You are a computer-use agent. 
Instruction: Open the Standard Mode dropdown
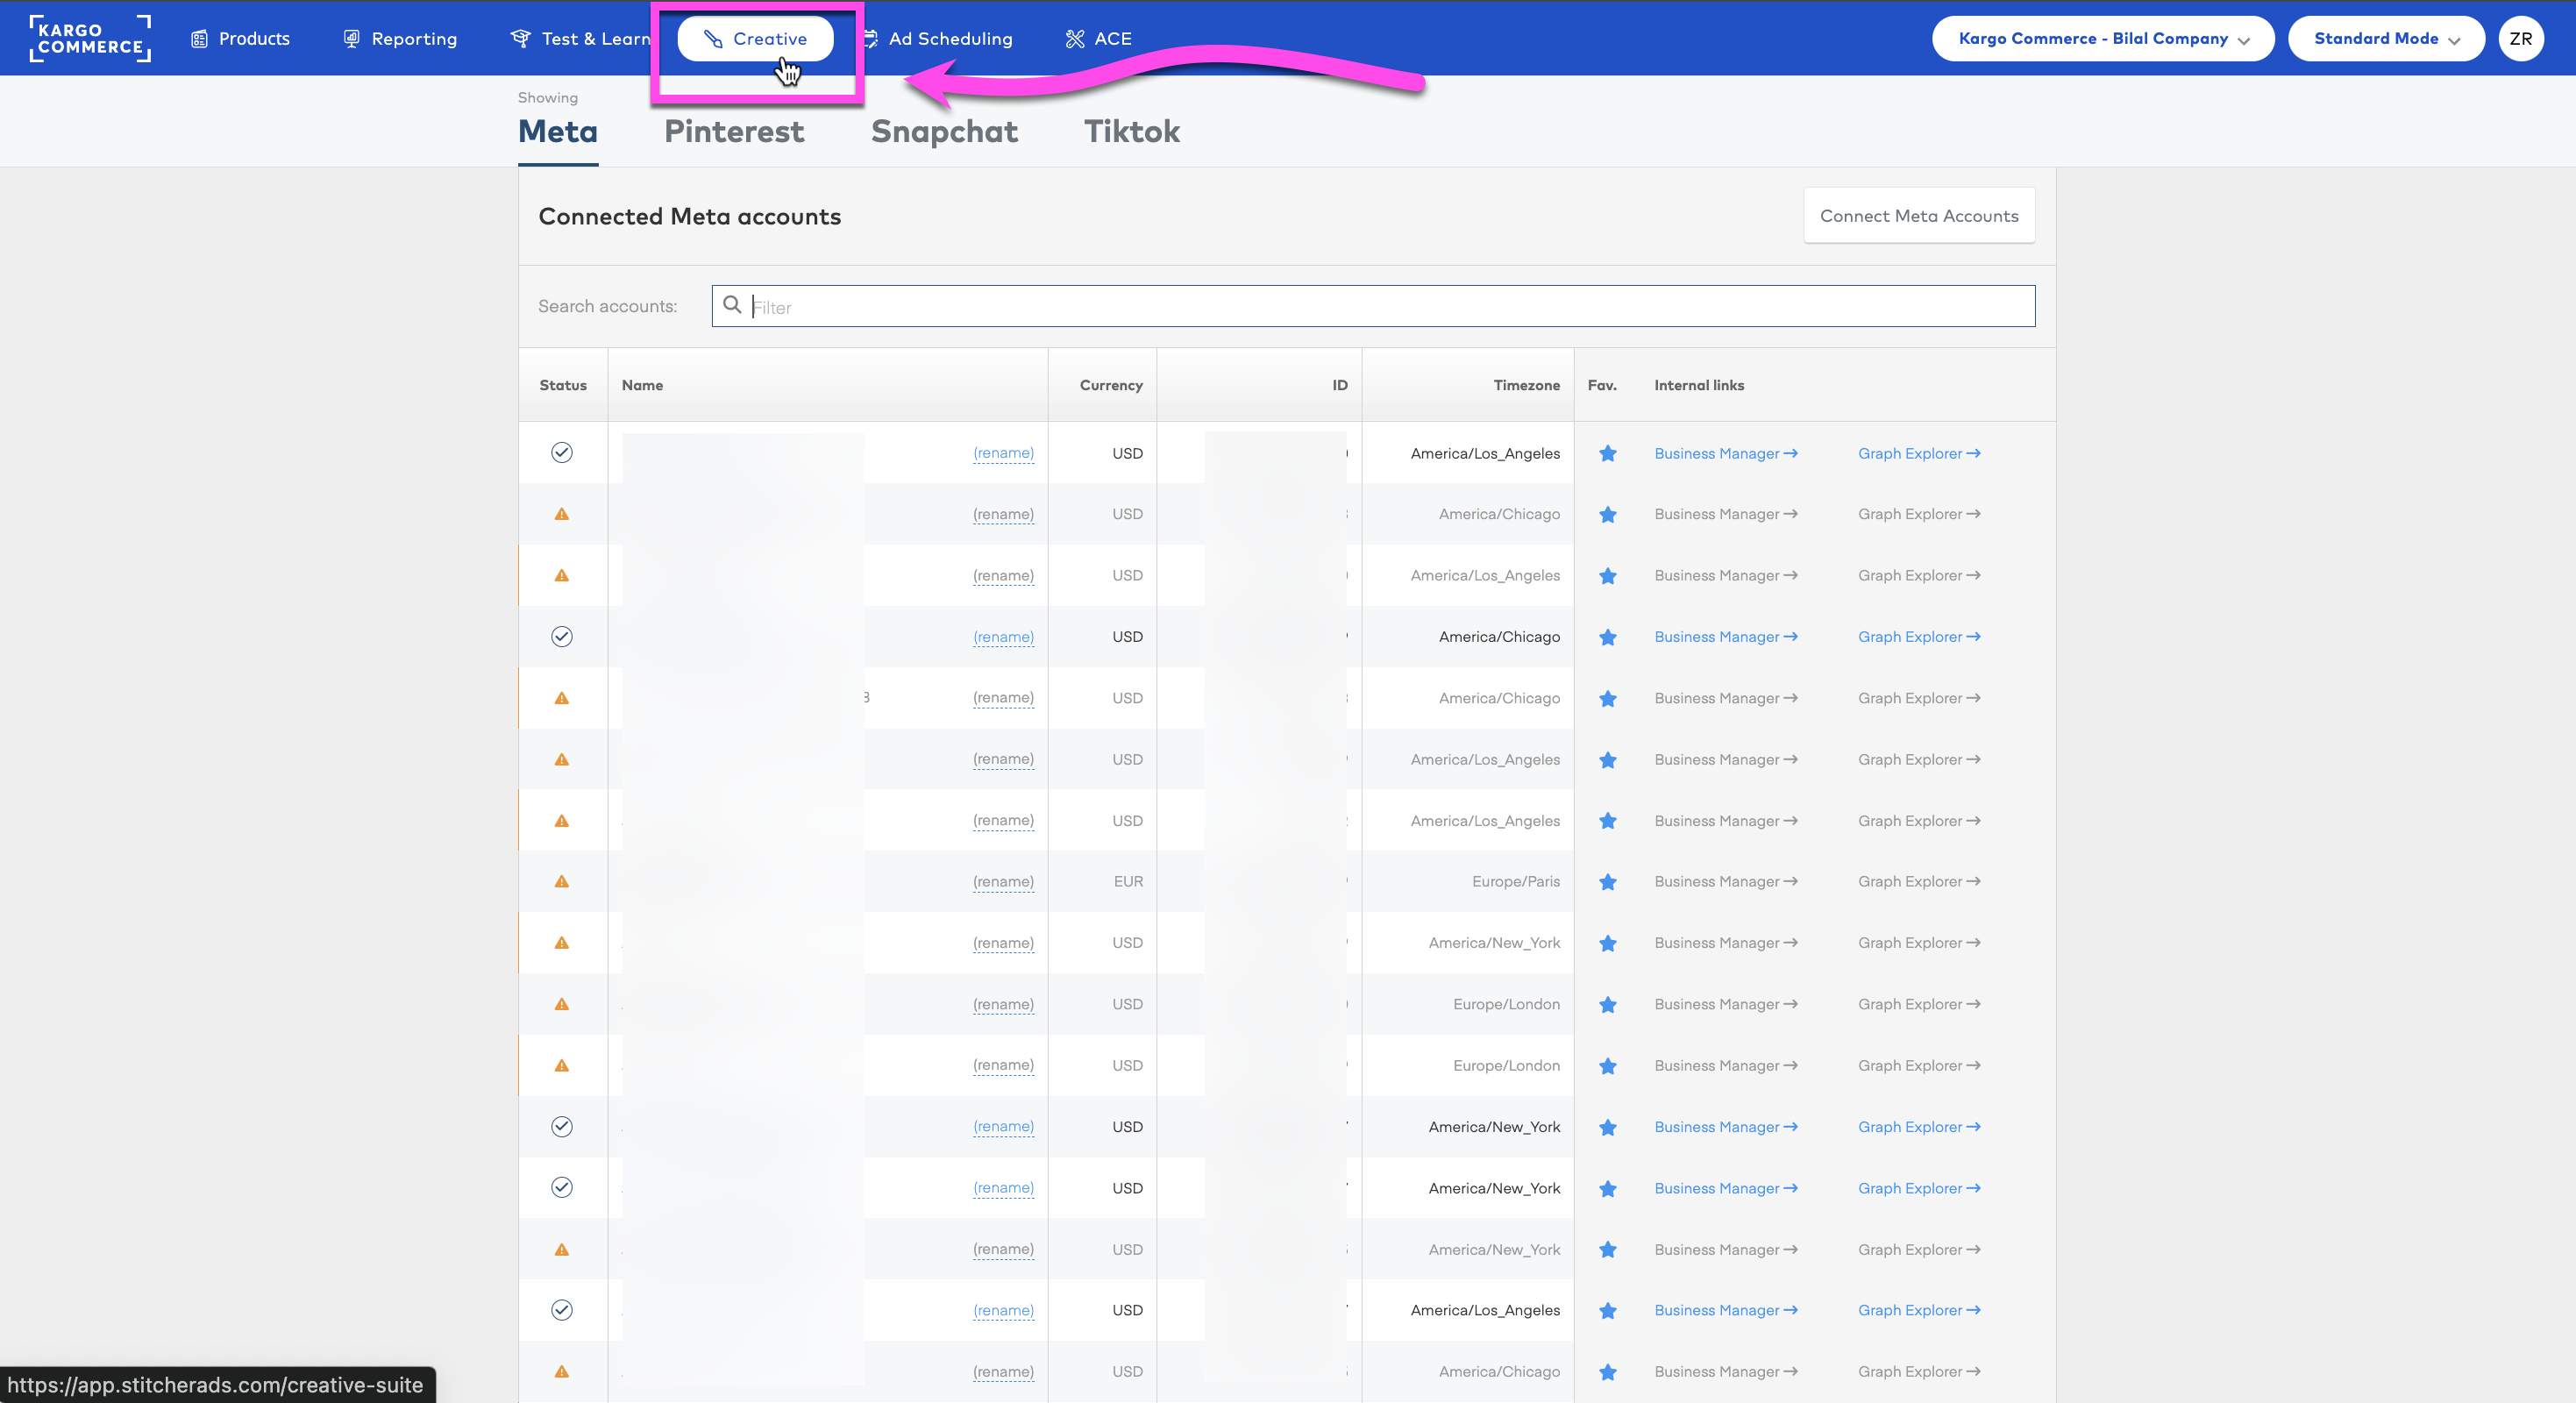click(2386, 38)
